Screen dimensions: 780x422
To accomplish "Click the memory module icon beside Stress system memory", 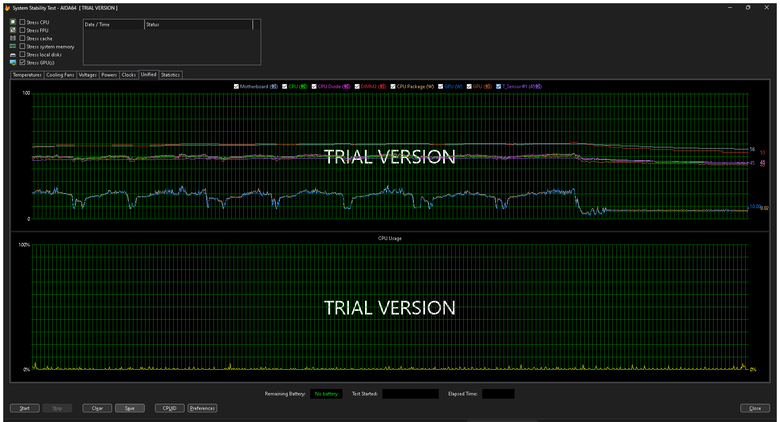I will pyautogui.click(x=13, y=46).
